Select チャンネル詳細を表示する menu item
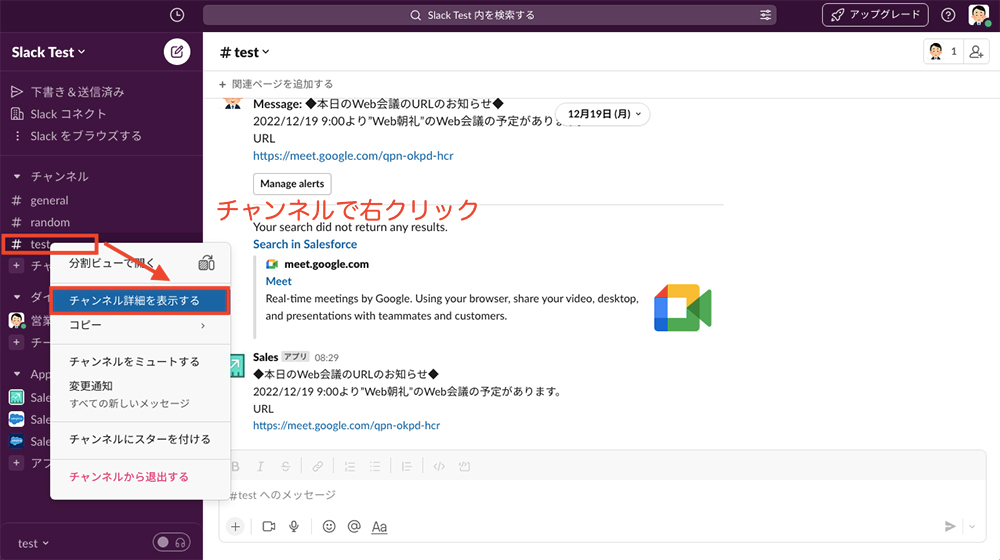 140,300
